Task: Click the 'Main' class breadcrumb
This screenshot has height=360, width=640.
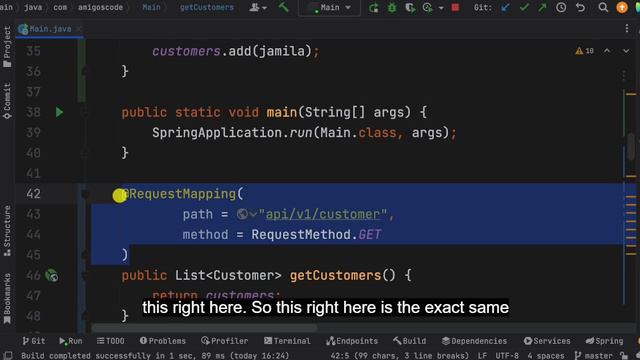Action: pos(151,7)
